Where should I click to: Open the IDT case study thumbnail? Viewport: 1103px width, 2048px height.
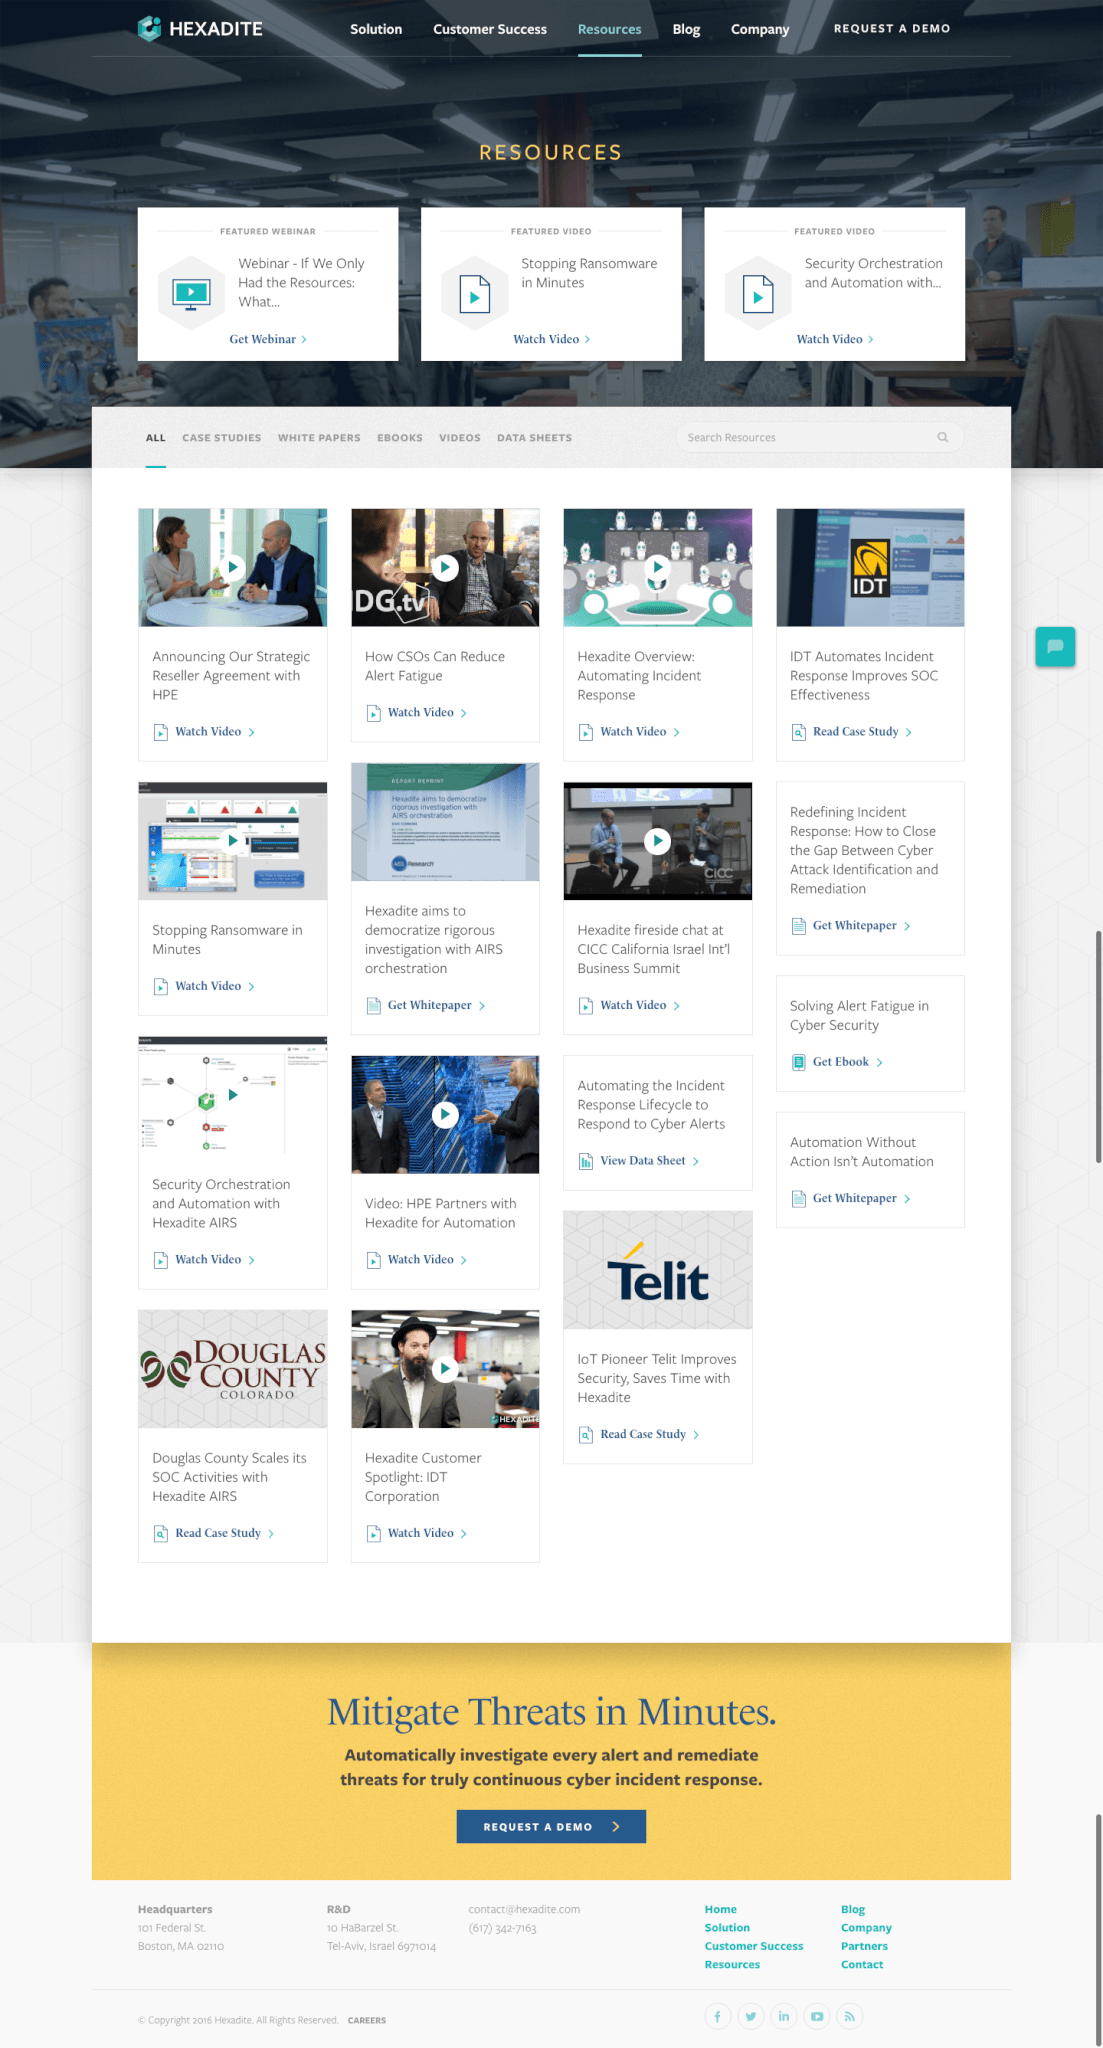[x=871, y=567]
